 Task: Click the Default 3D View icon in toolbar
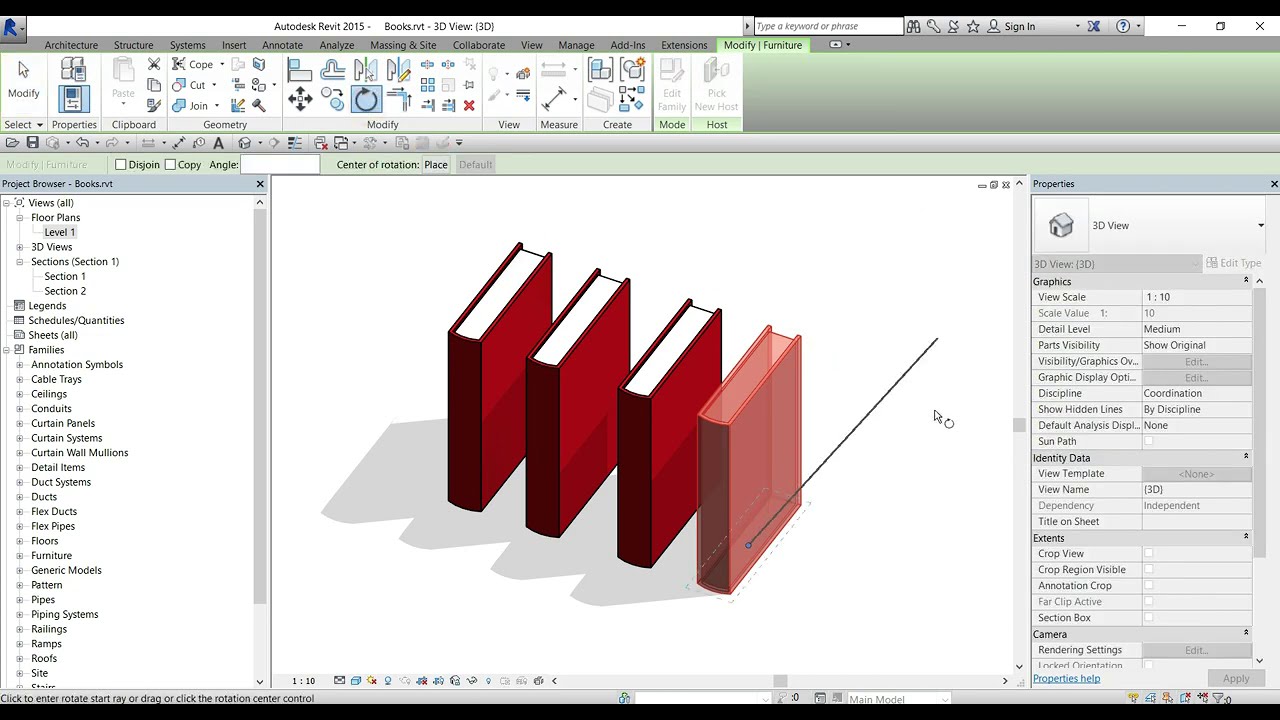pos(244,143)
